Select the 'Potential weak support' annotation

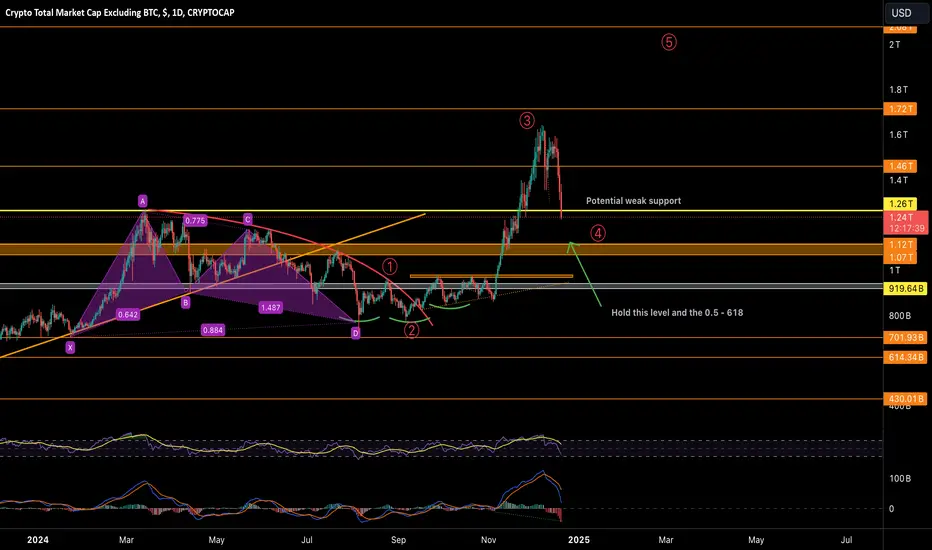[634, 201]
